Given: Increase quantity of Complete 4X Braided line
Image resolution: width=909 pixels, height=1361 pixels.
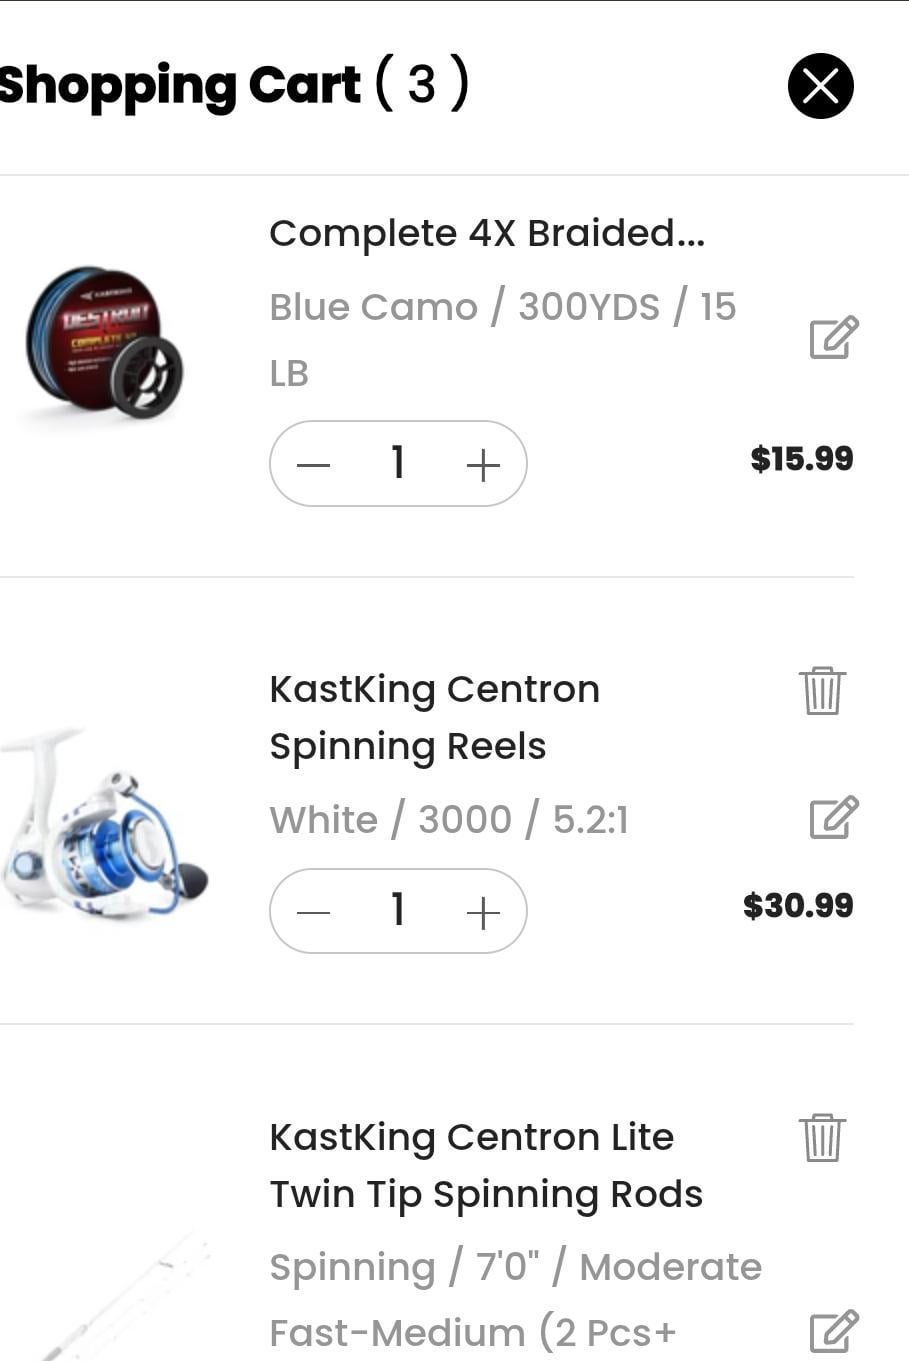Looking at the screenshot, I should [x=483, y=464].
